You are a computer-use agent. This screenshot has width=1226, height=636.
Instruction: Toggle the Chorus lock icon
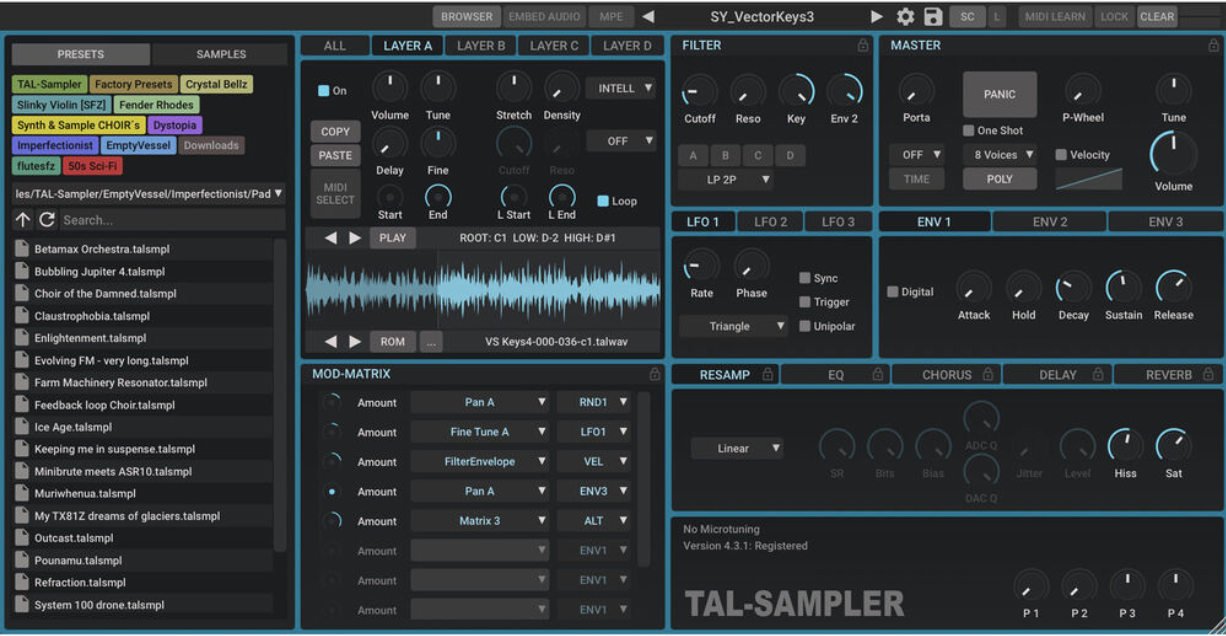(988, 375)
